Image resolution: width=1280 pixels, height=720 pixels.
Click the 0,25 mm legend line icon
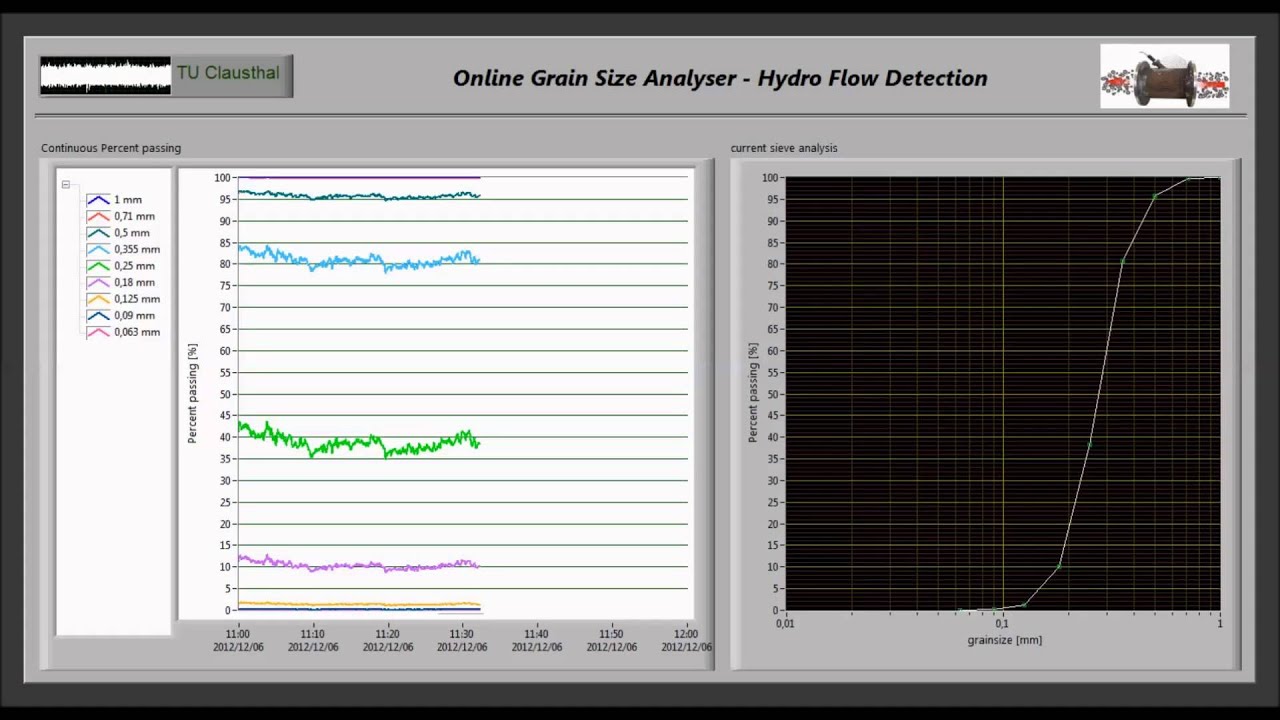98,266
